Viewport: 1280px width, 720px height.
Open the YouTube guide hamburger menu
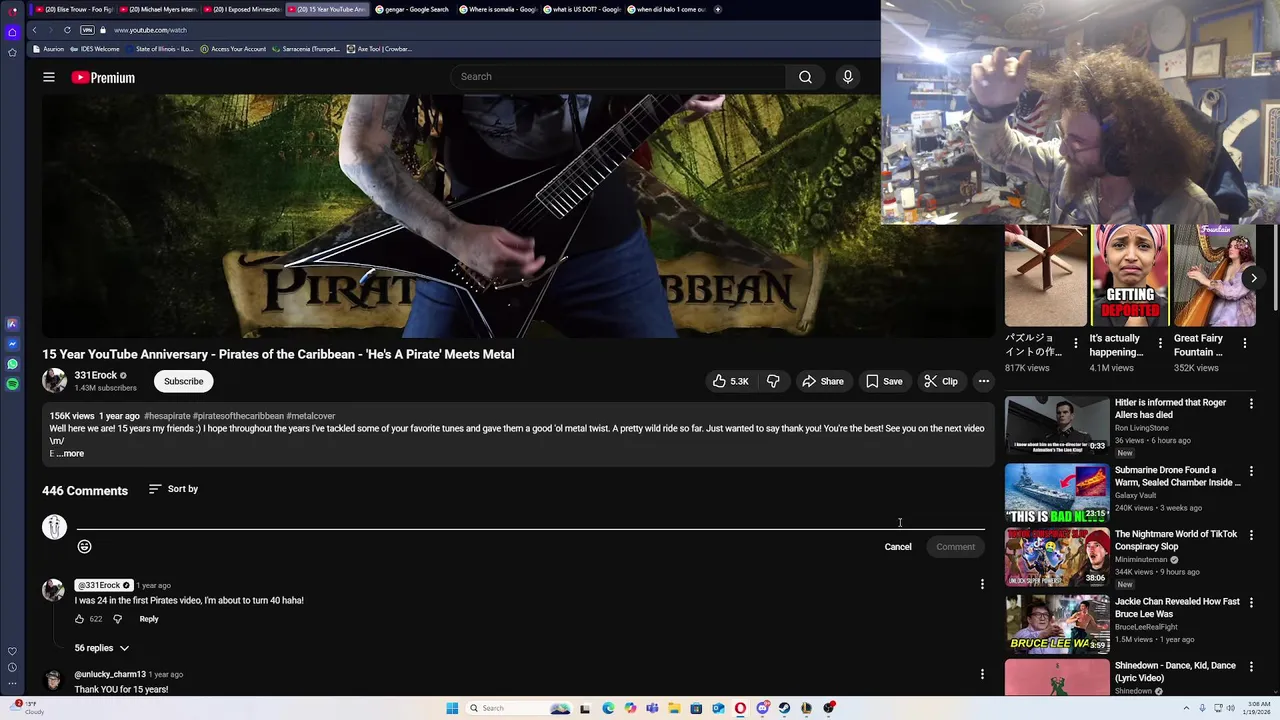48,77
